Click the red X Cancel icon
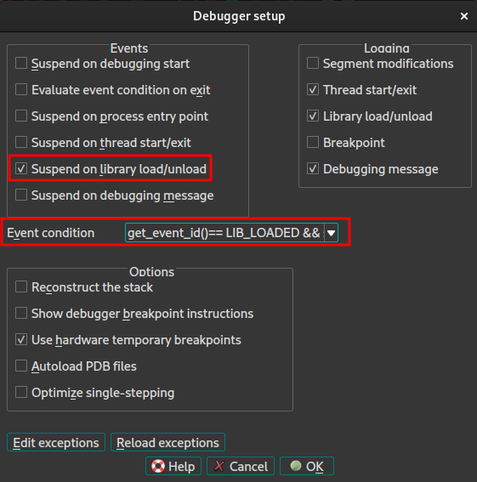477x482 pixels. 219,466
